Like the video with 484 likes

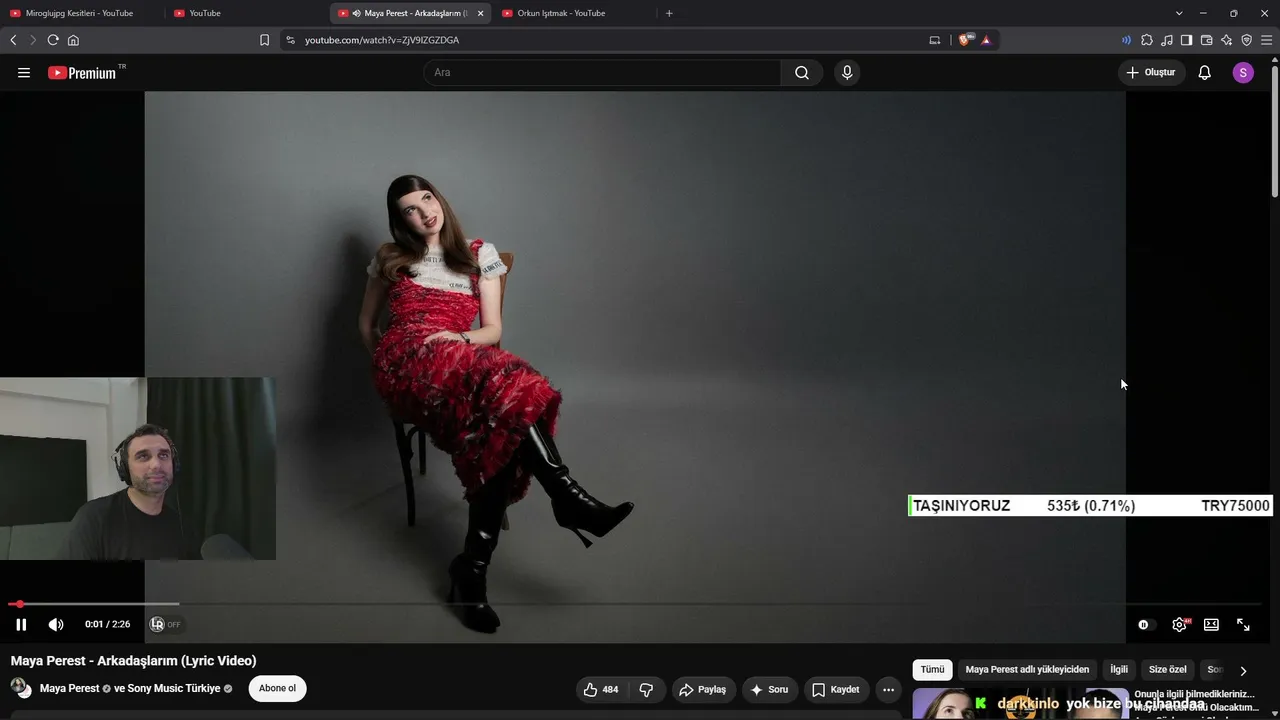tap(601, 690)
